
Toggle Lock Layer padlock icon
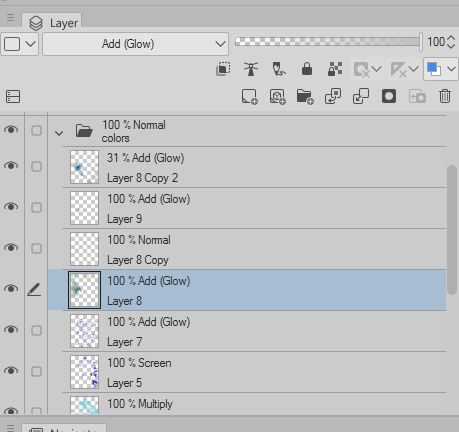[307, 69]
